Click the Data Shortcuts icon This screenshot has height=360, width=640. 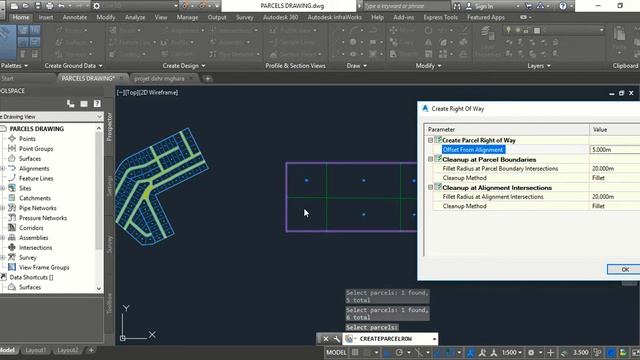point(3,277)
